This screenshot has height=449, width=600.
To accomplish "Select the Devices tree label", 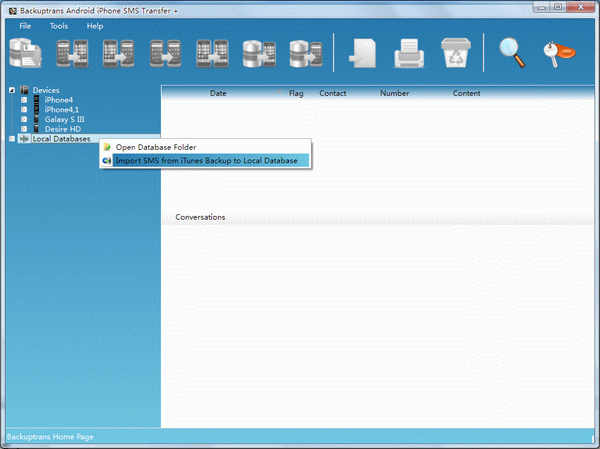I will (46, 90).
